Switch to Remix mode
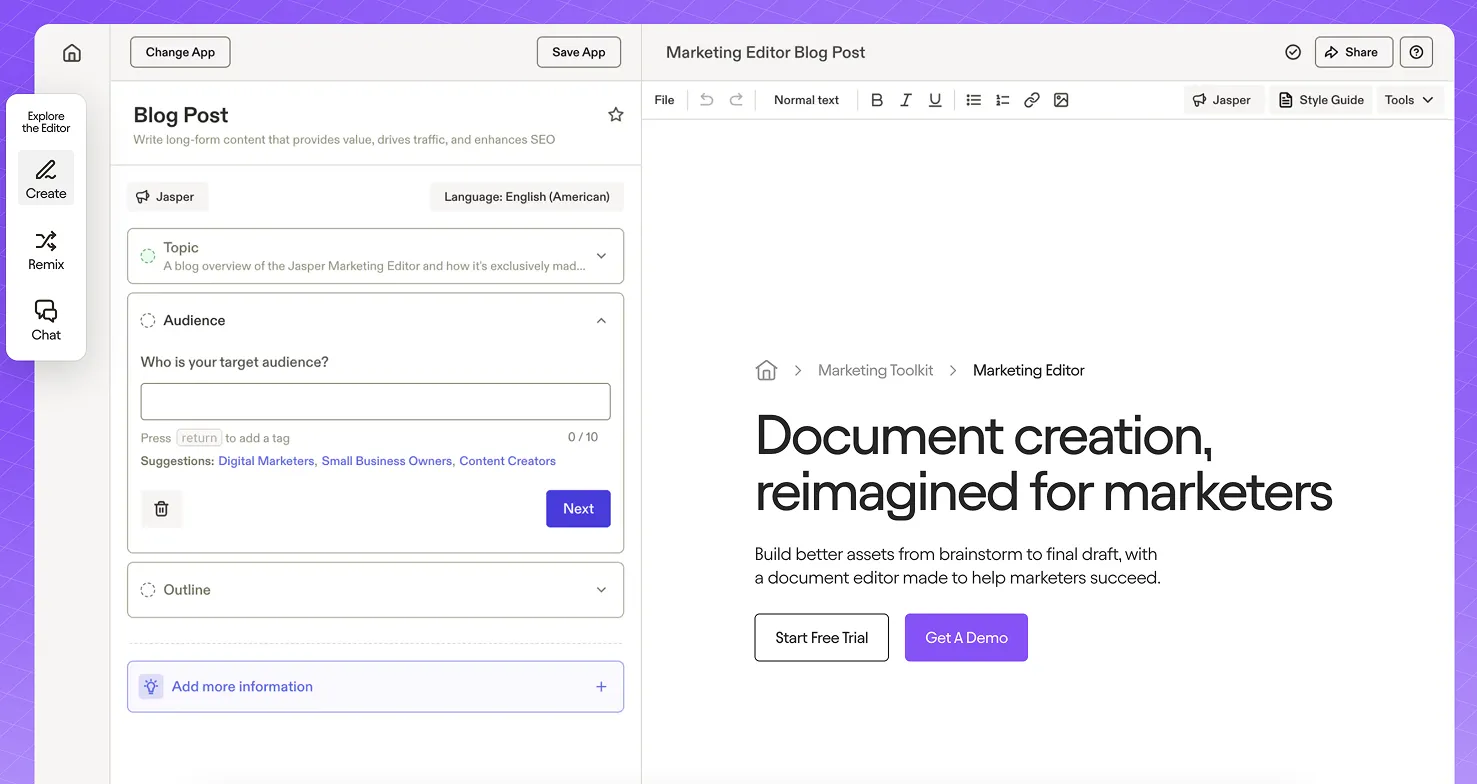This screenshot has width=1477, height=784. pos(46,250)
